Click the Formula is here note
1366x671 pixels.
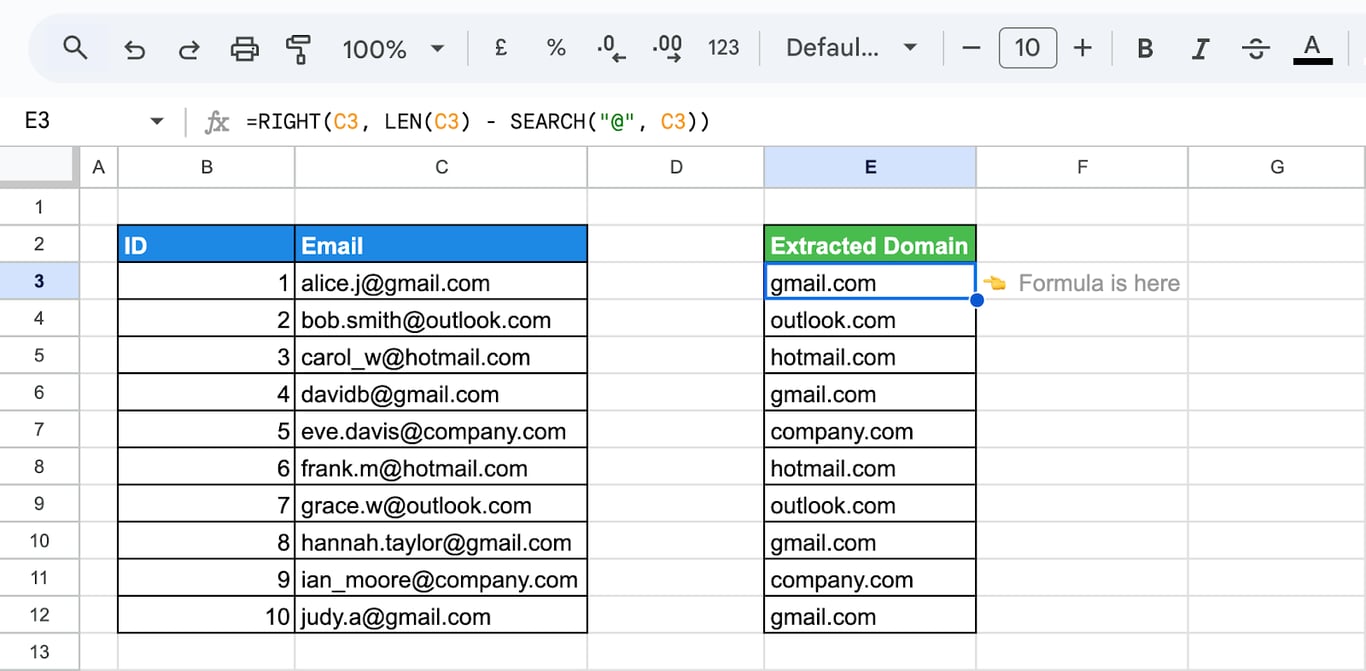pos(1098,283)
